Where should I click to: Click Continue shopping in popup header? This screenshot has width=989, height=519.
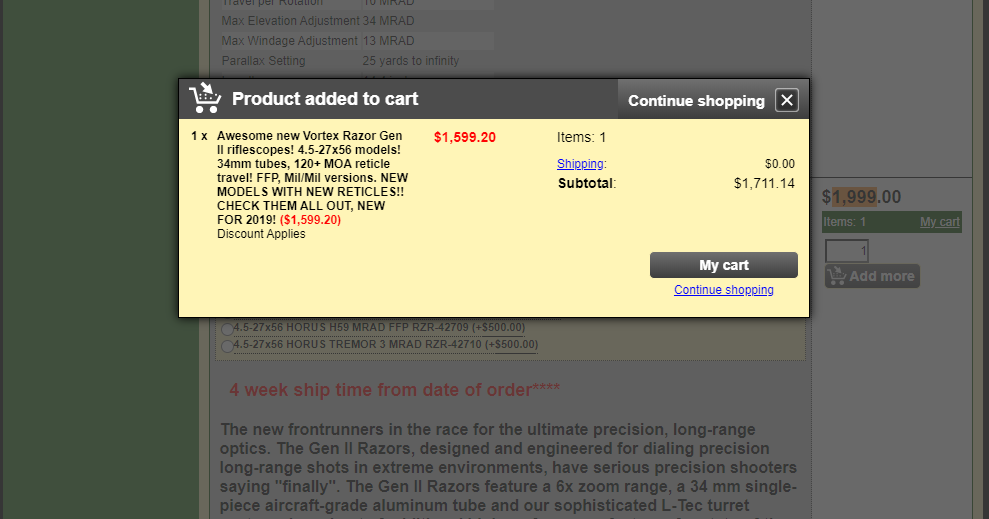(x=696, y=101)
